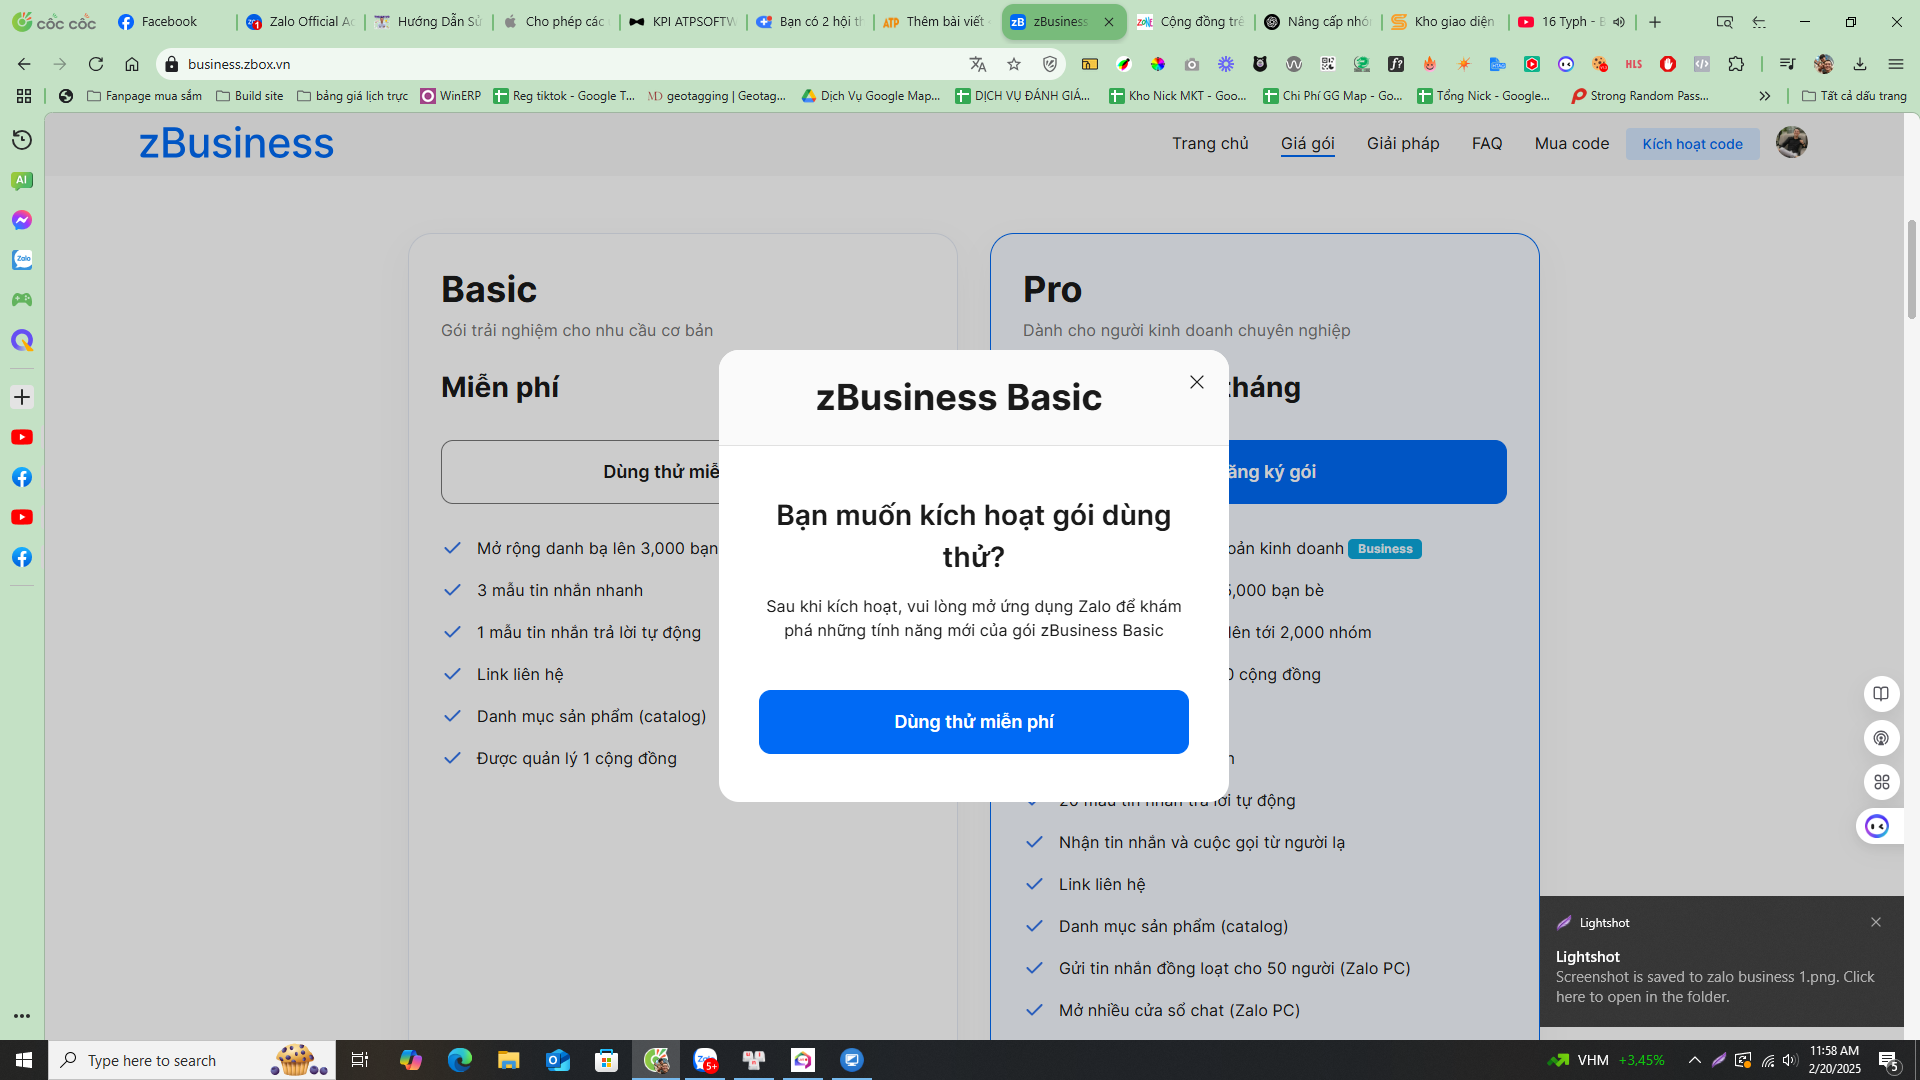Click the zBusiness logo
1920x1080 pixels.
pyautogui.click(x=236, y=143)
